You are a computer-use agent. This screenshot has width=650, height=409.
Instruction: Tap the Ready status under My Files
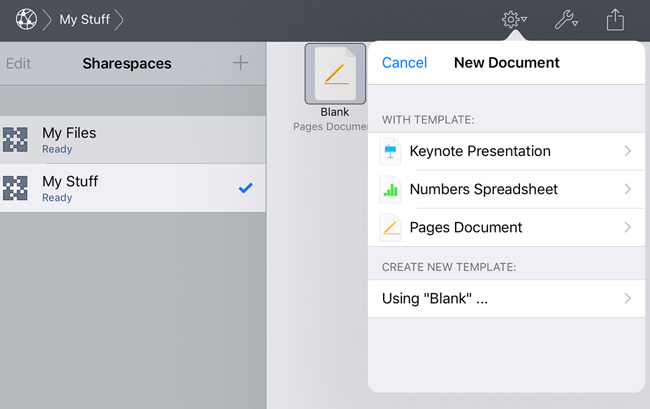[x=57, y=149]
